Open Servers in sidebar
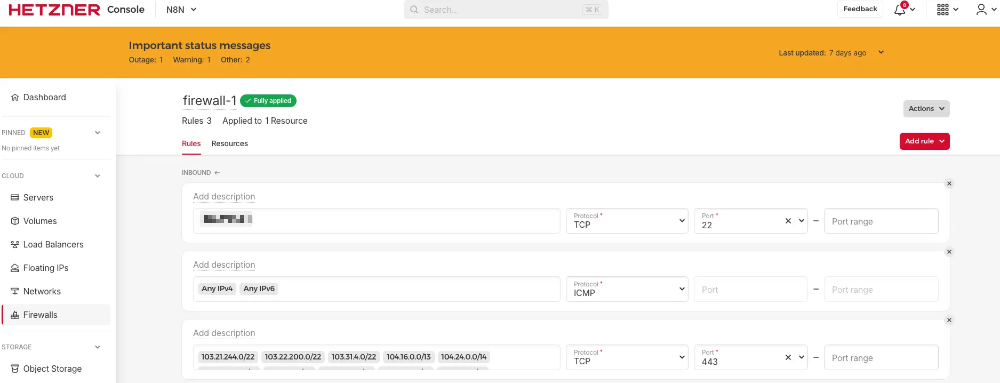 [x=38, y=198]
